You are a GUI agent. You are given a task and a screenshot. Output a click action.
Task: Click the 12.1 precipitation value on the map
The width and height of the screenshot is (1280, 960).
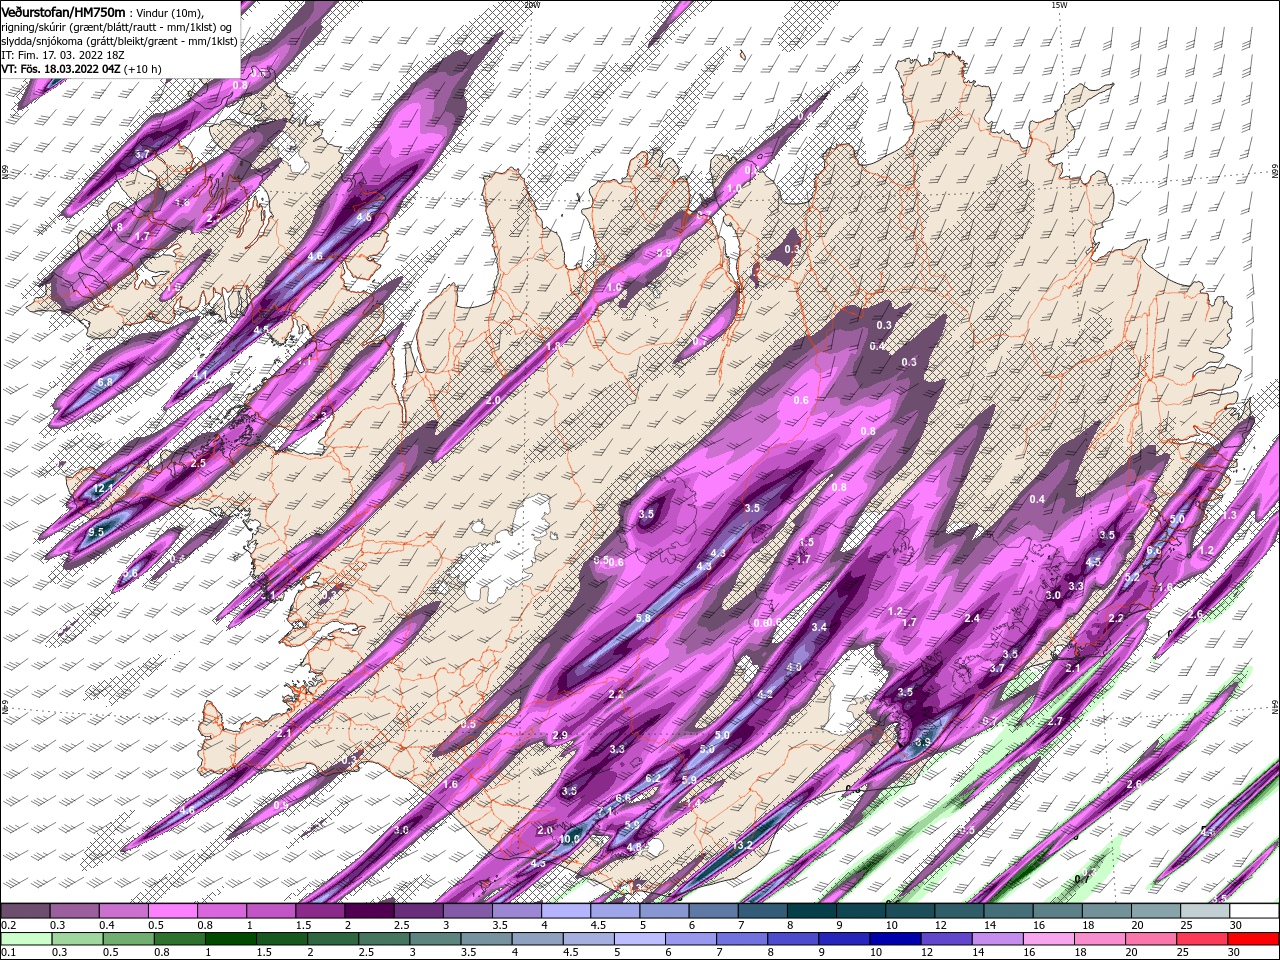click(103, 488)
